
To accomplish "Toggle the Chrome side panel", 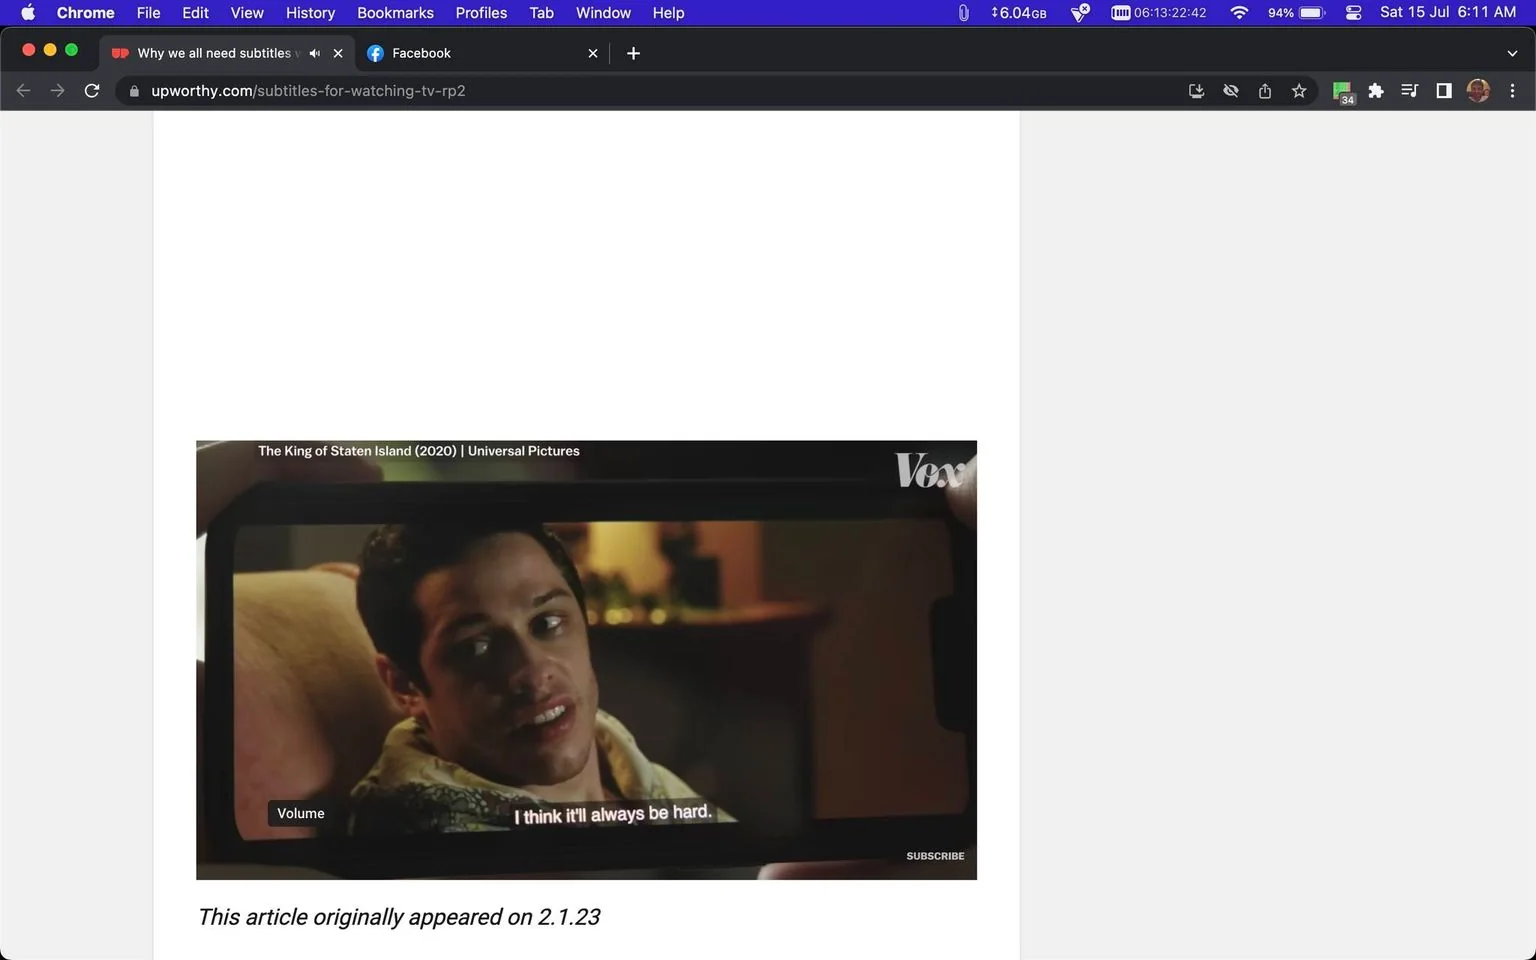I will tap(1444, 91).
